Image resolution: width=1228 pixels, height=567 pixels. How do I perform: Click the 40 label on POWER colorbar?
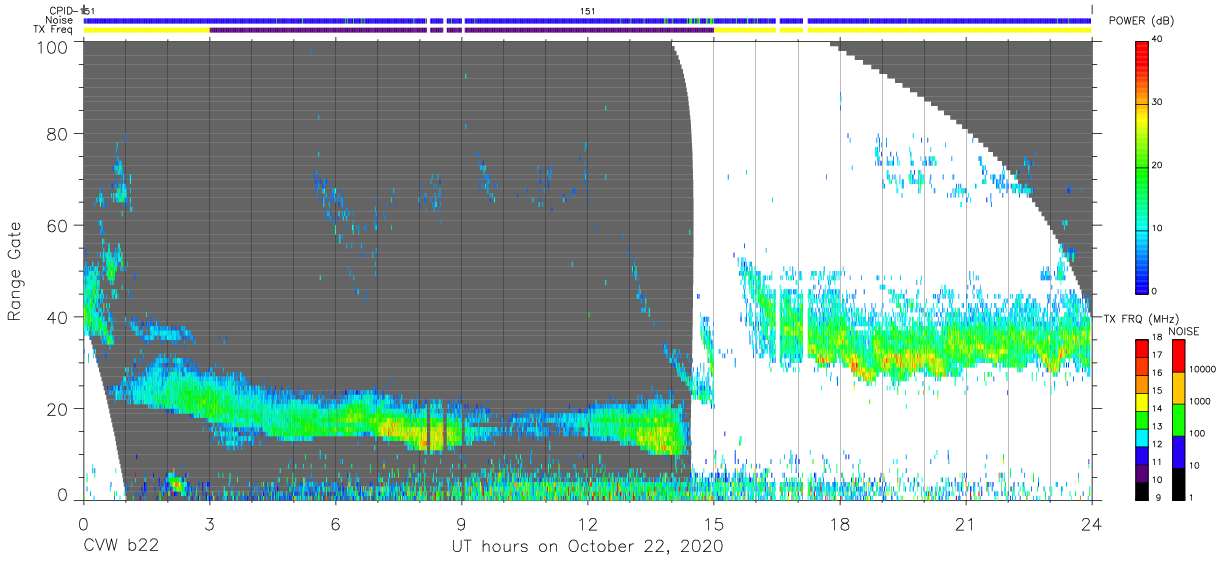pos(1159,39)
